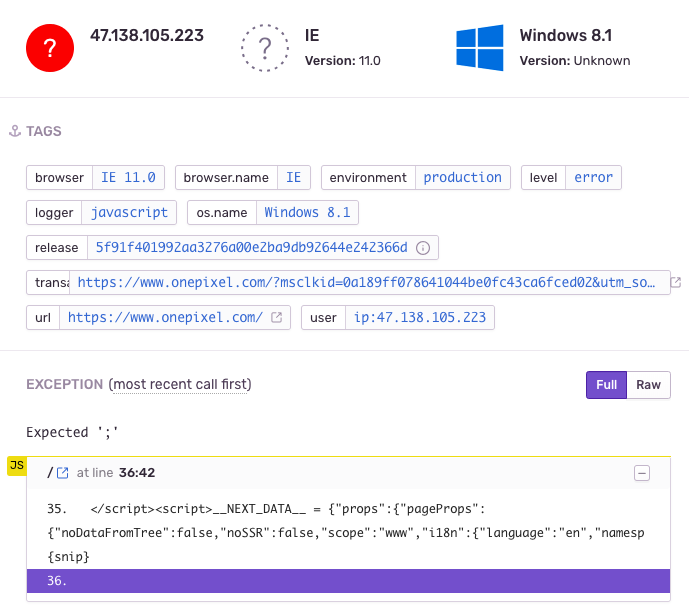Select highlighted code line 36
Image resolution: width=689 pixels, height=609 pixels.
pos(348,581)
